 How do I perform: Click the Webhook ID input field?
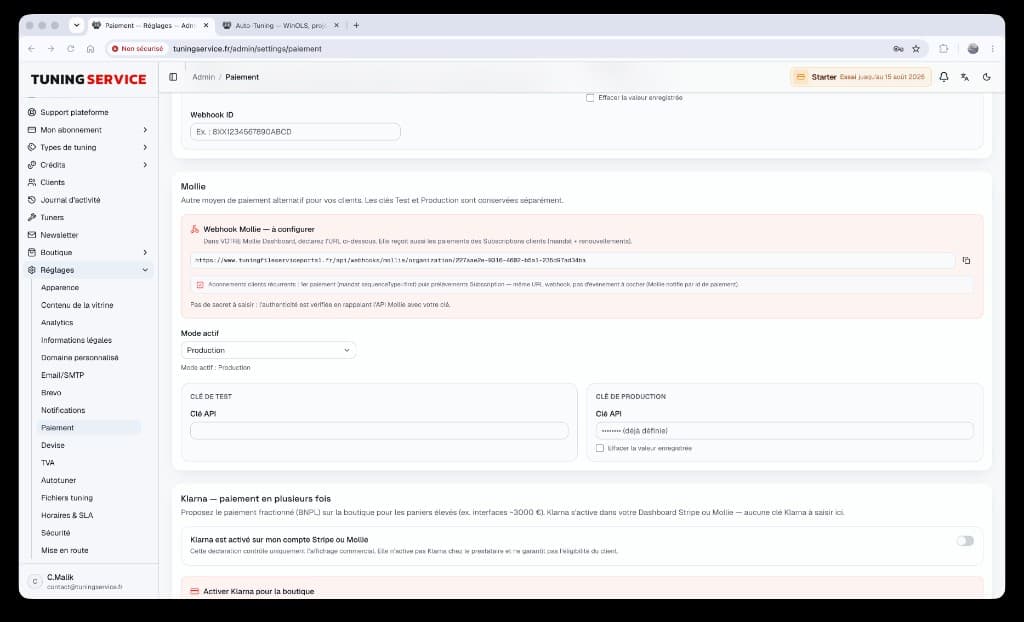tap(295, 132)
